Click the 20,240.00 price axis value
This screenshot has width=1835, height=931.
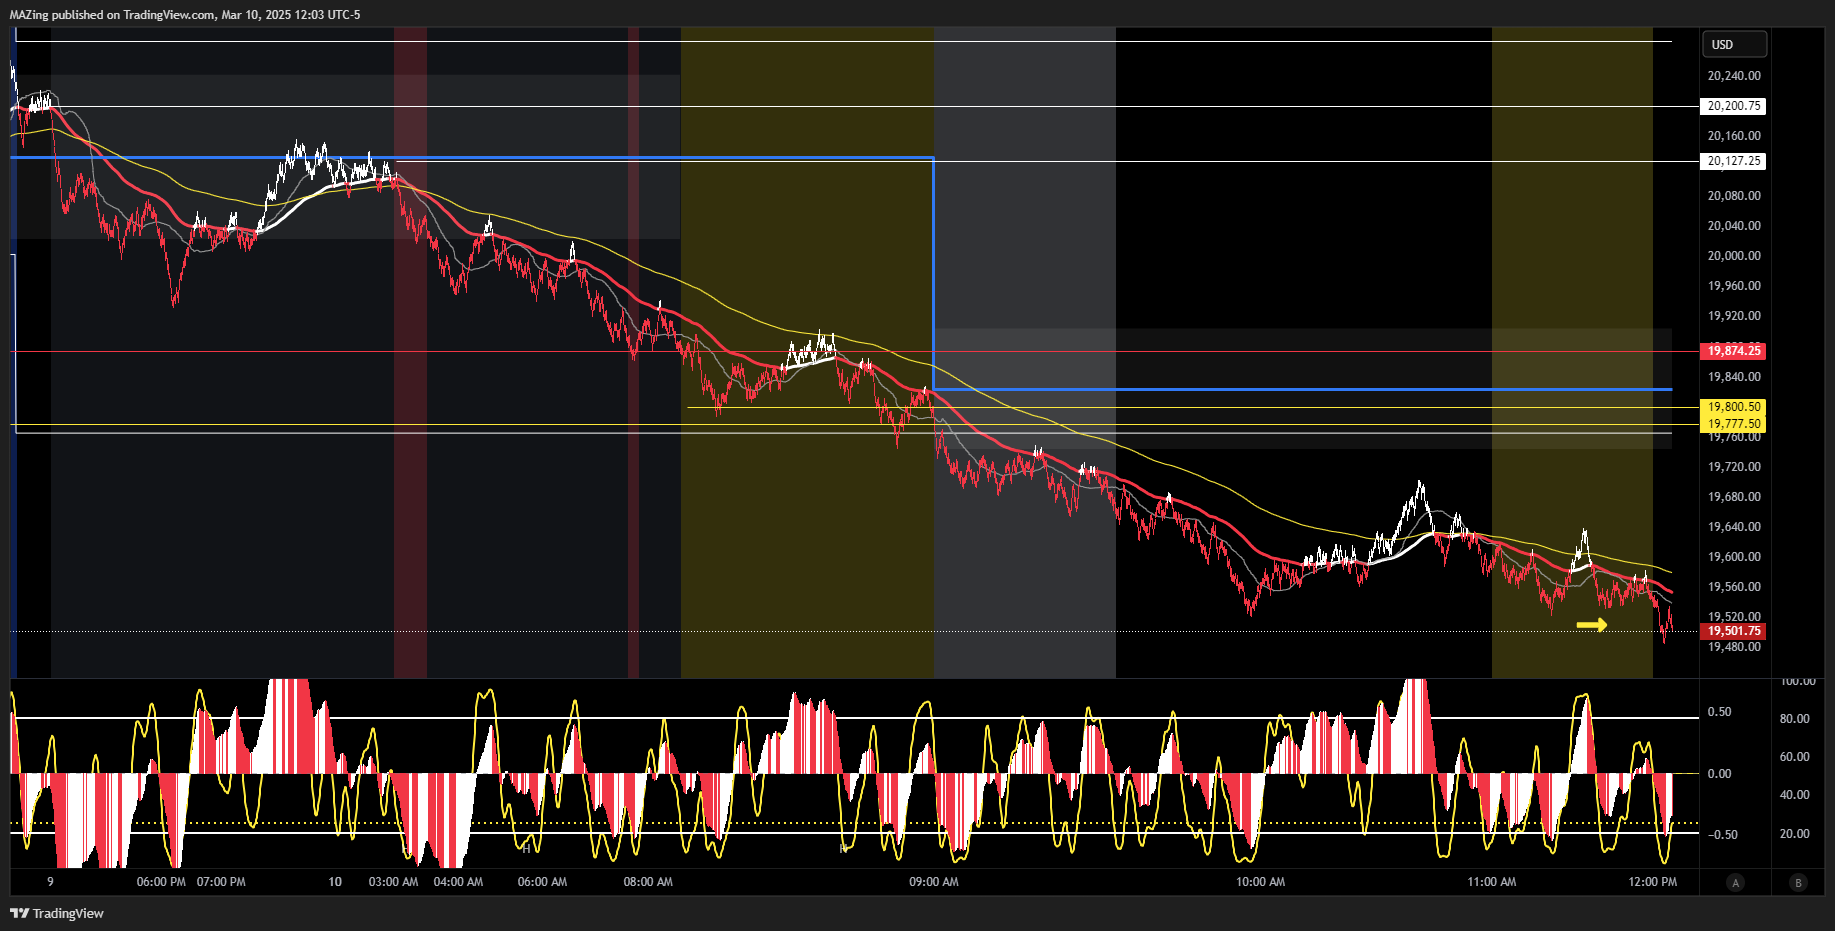1734,76
